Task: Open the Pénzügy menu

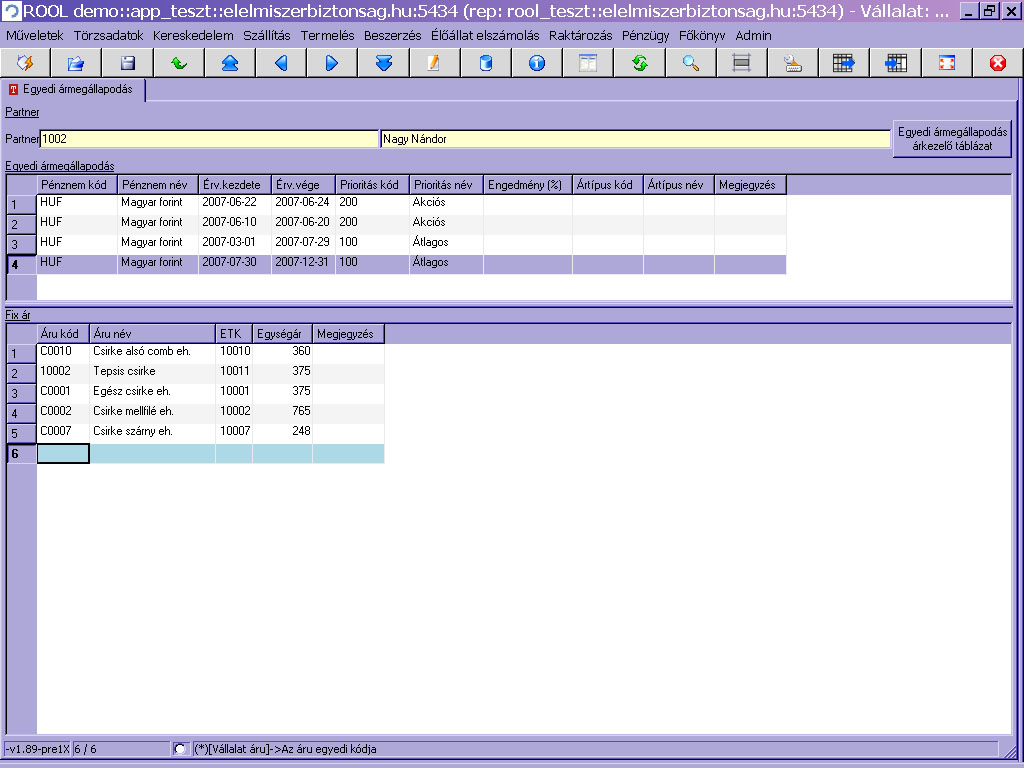Action: click(x=645, y=35)
